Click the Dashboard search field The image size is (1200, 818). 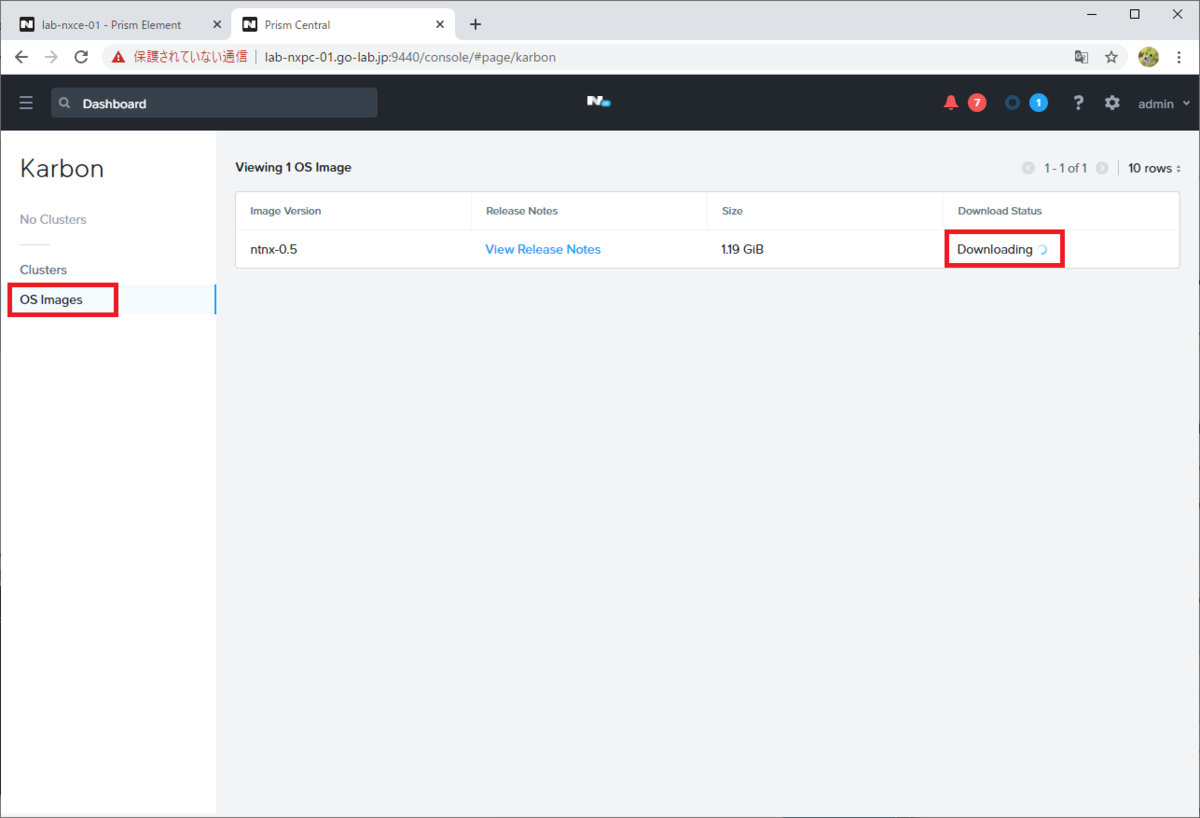pos(215,103)
